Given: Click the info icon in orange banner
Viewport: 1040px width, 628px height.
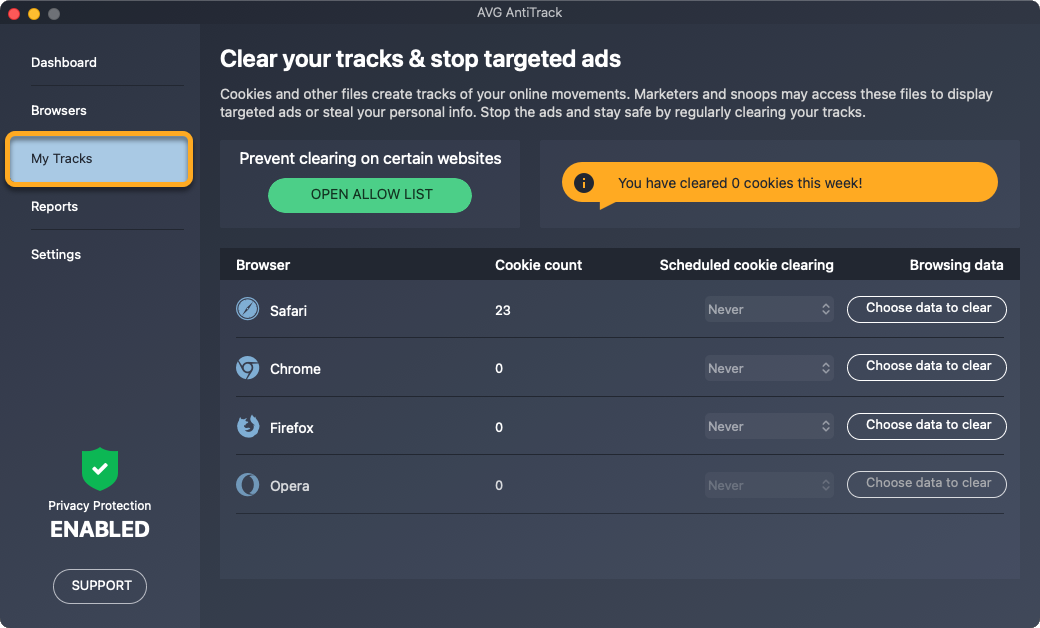Looking at the screenshot, I should (584, 183).
